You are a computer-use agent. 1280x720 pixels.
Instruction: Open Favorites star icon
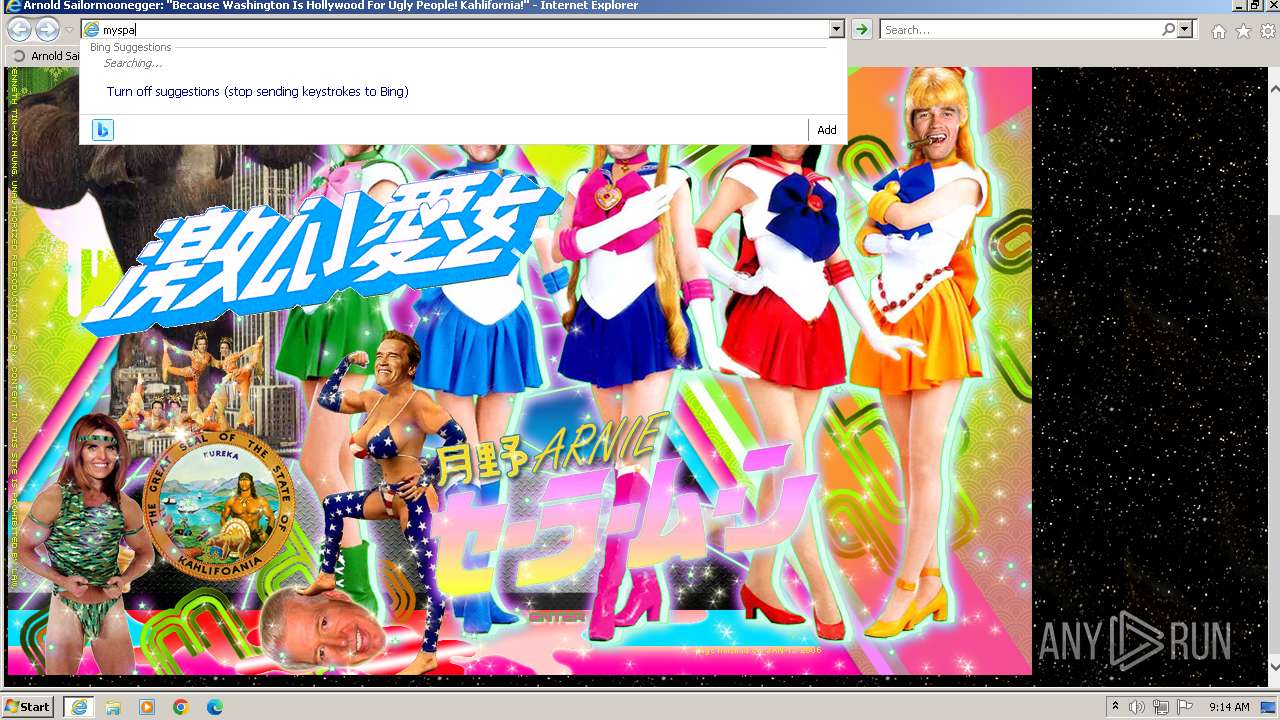pyautogui.click(x=1243, y=31)
